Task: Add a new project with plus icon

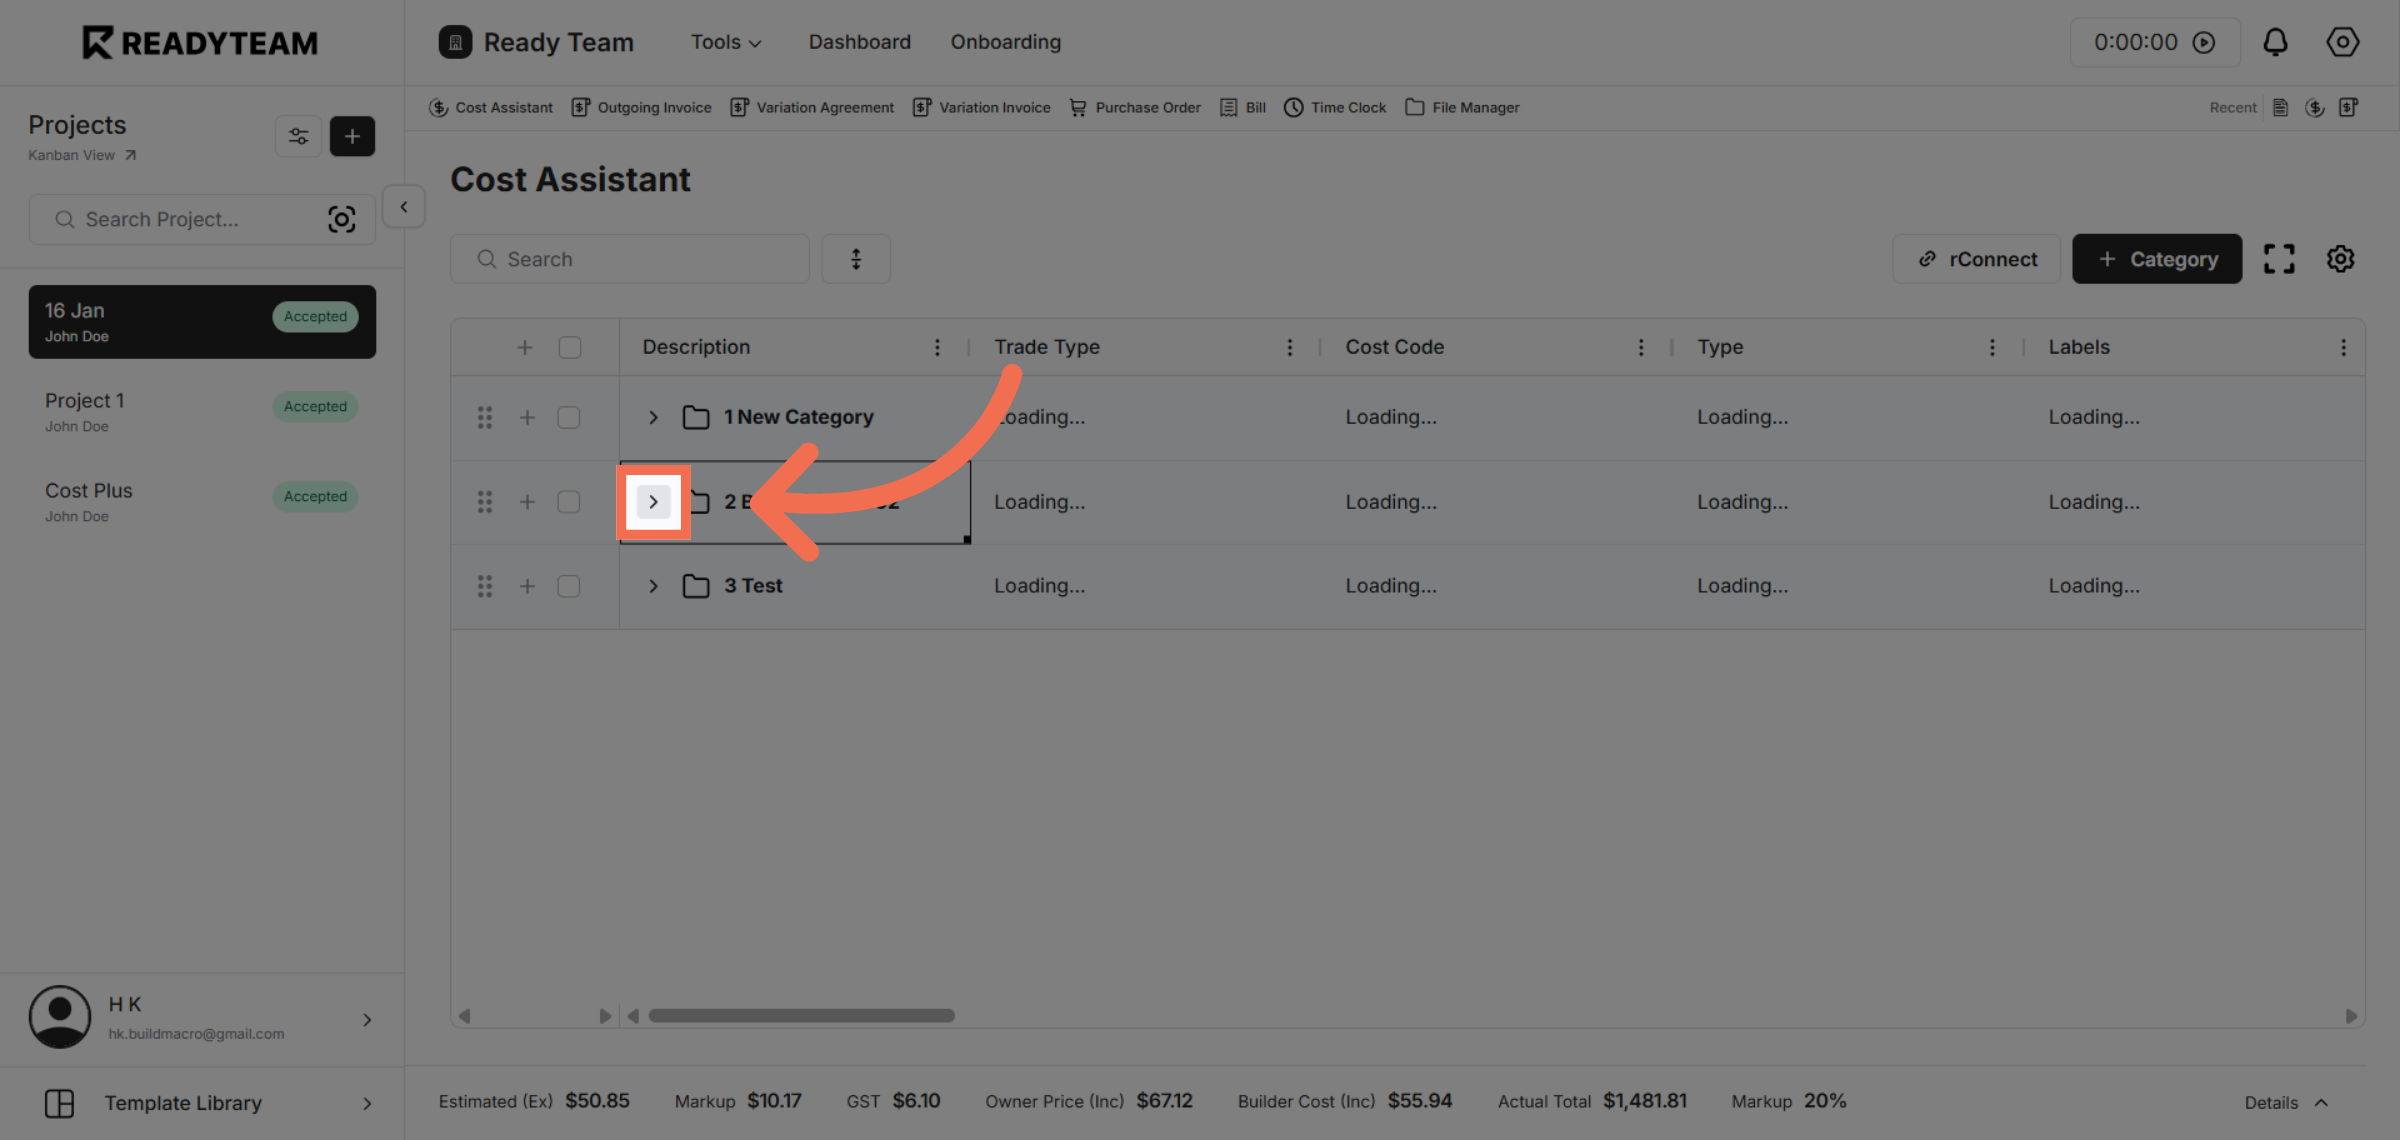Action: pos(352,136)
